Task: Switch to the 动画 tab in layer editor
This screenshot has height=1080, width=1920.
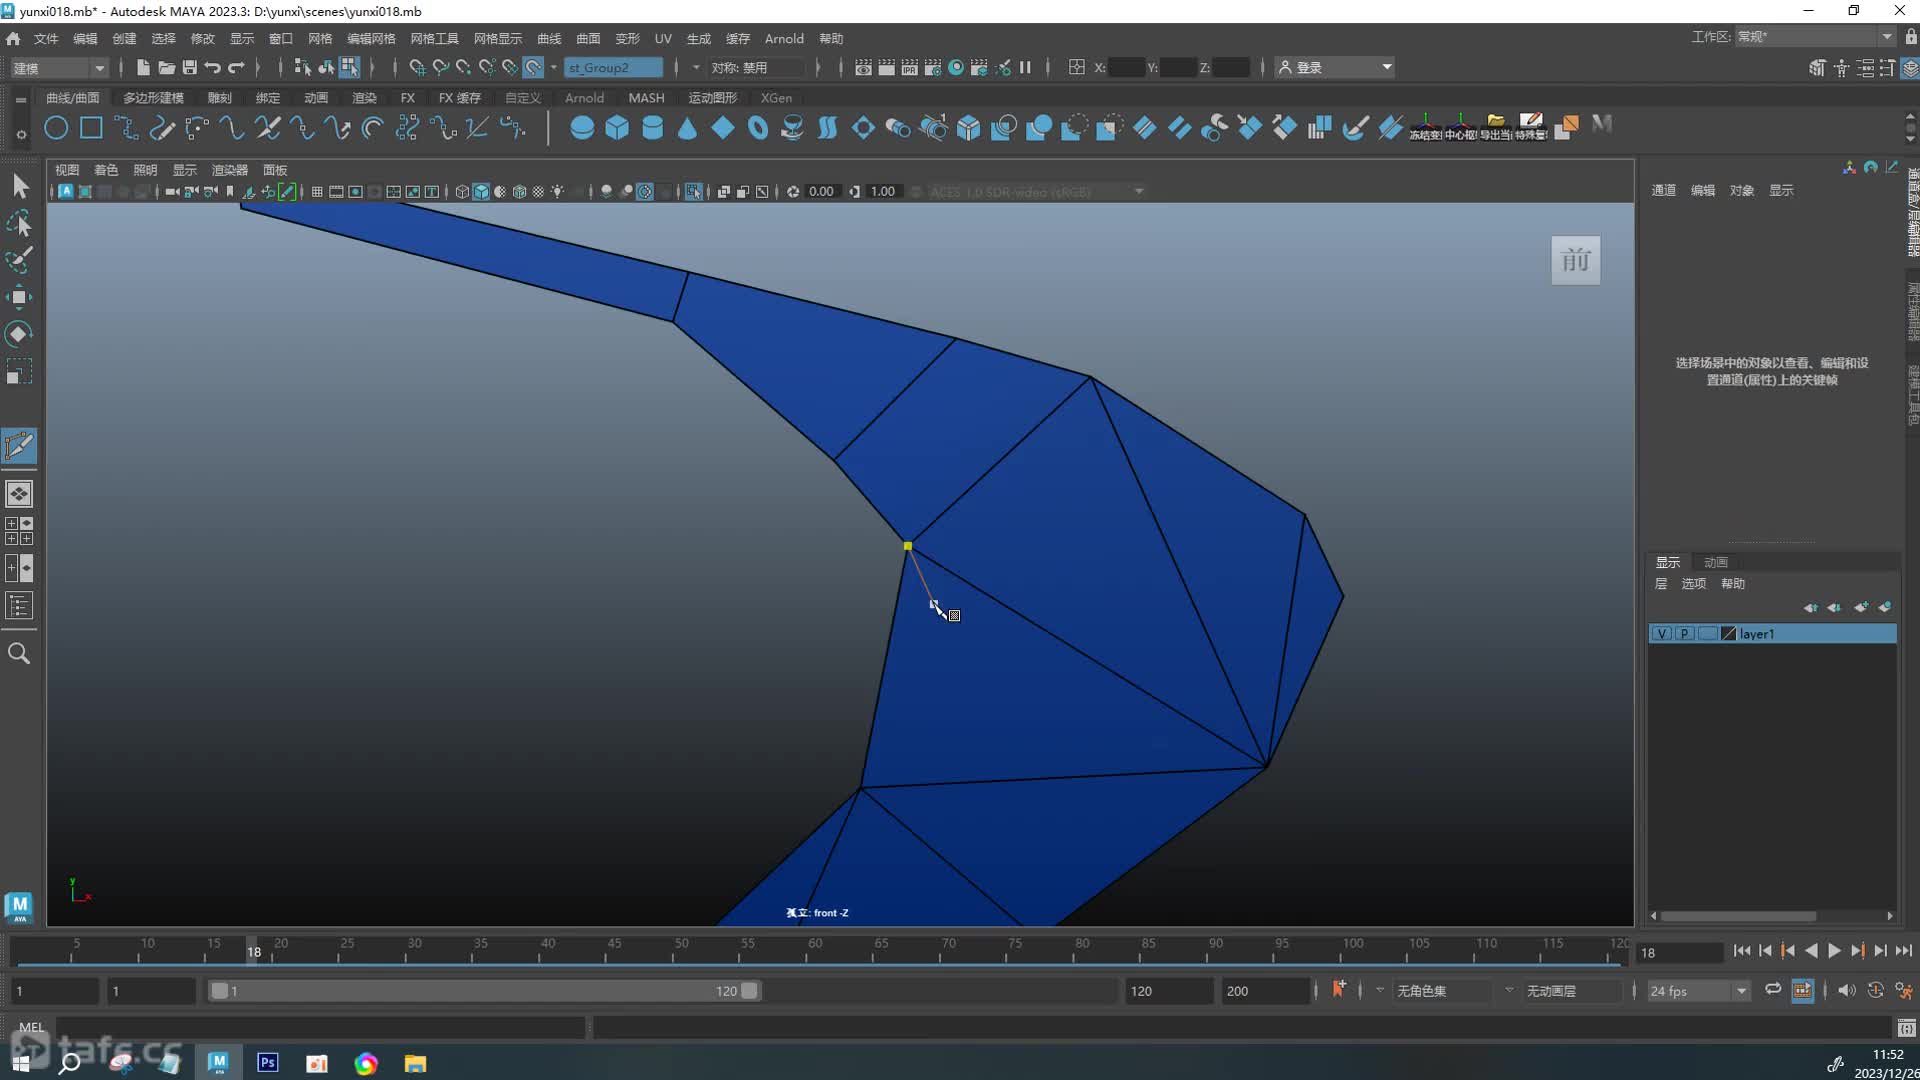Action: [x=1716, y=562]
